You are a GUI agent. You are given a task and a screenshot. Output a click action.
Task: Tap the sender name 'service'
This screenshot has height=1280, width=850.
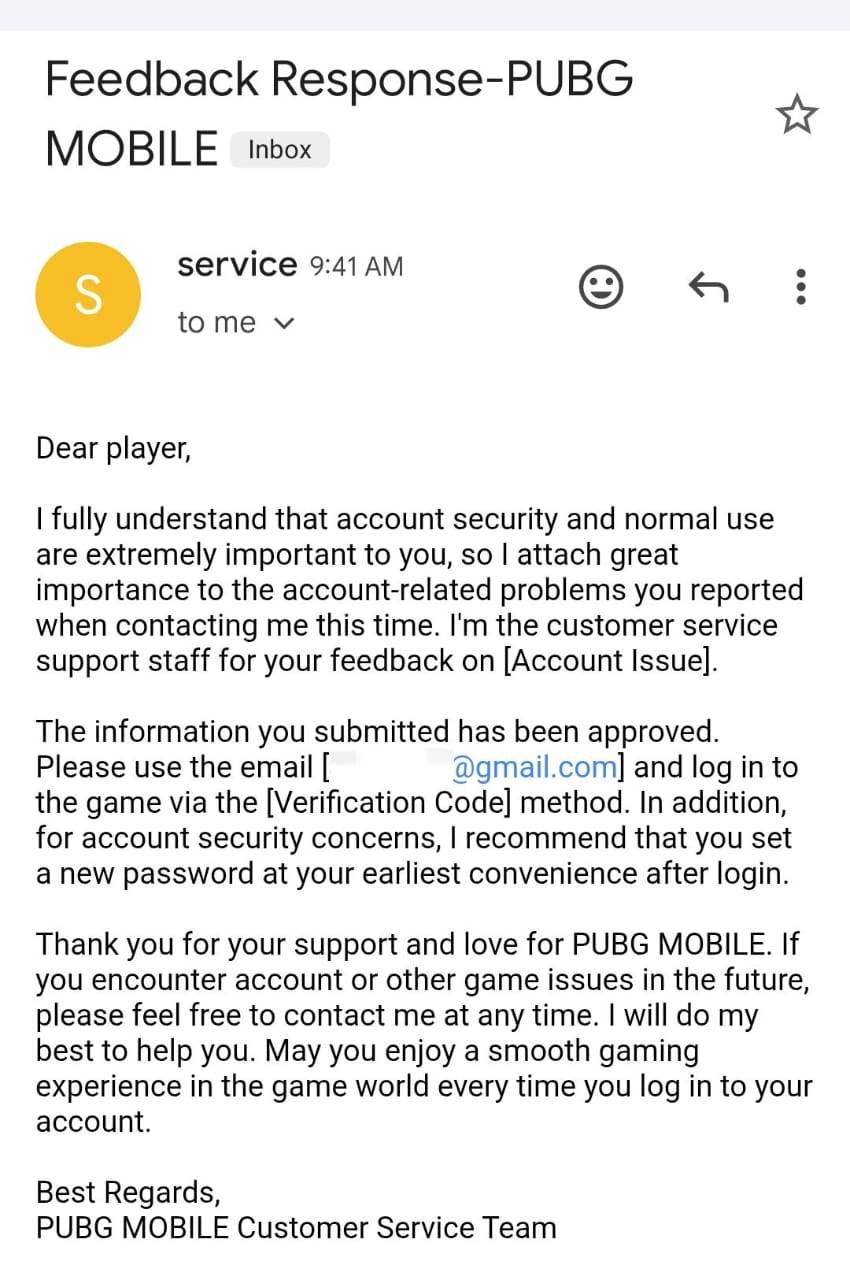pos(237,265)
